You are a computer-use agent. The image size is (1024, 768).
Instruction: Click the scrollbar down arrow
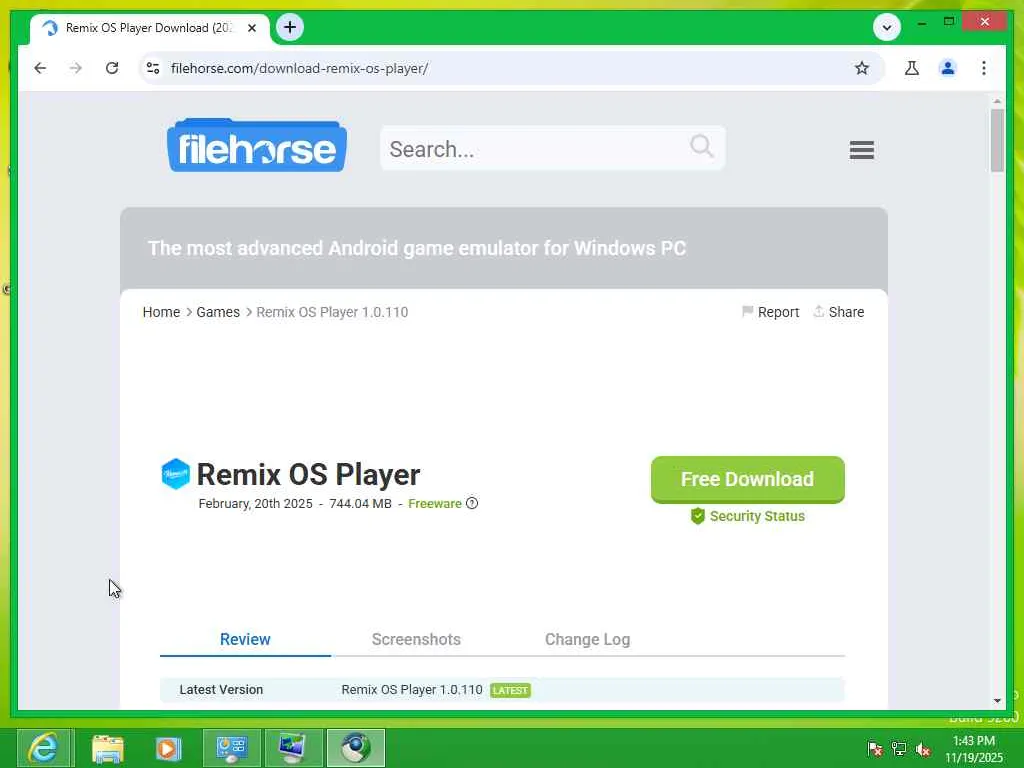pos(997,701)
